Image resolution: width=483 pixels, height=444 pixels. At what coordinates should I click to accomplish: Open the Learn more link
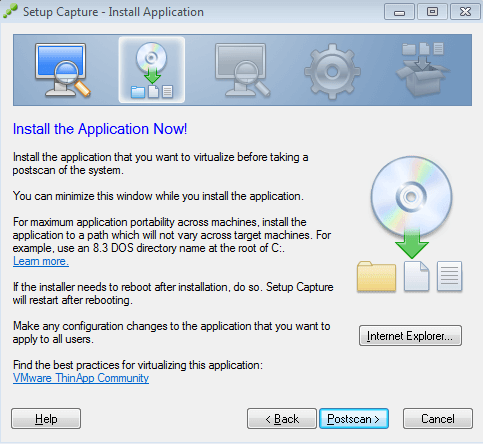[x=41, y=261]
